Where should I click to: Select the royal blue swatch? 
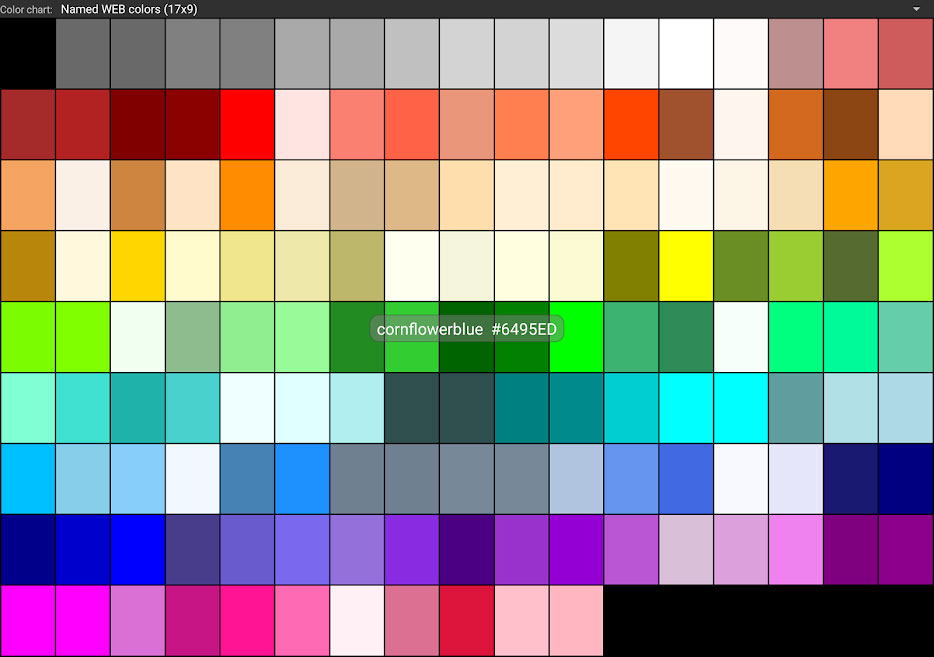(x=686, y=478)
